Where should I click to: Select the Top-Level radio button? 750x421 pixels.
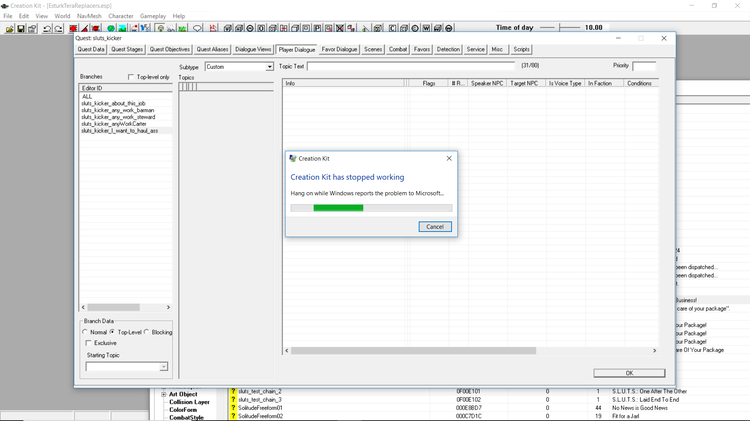[112, 332]
